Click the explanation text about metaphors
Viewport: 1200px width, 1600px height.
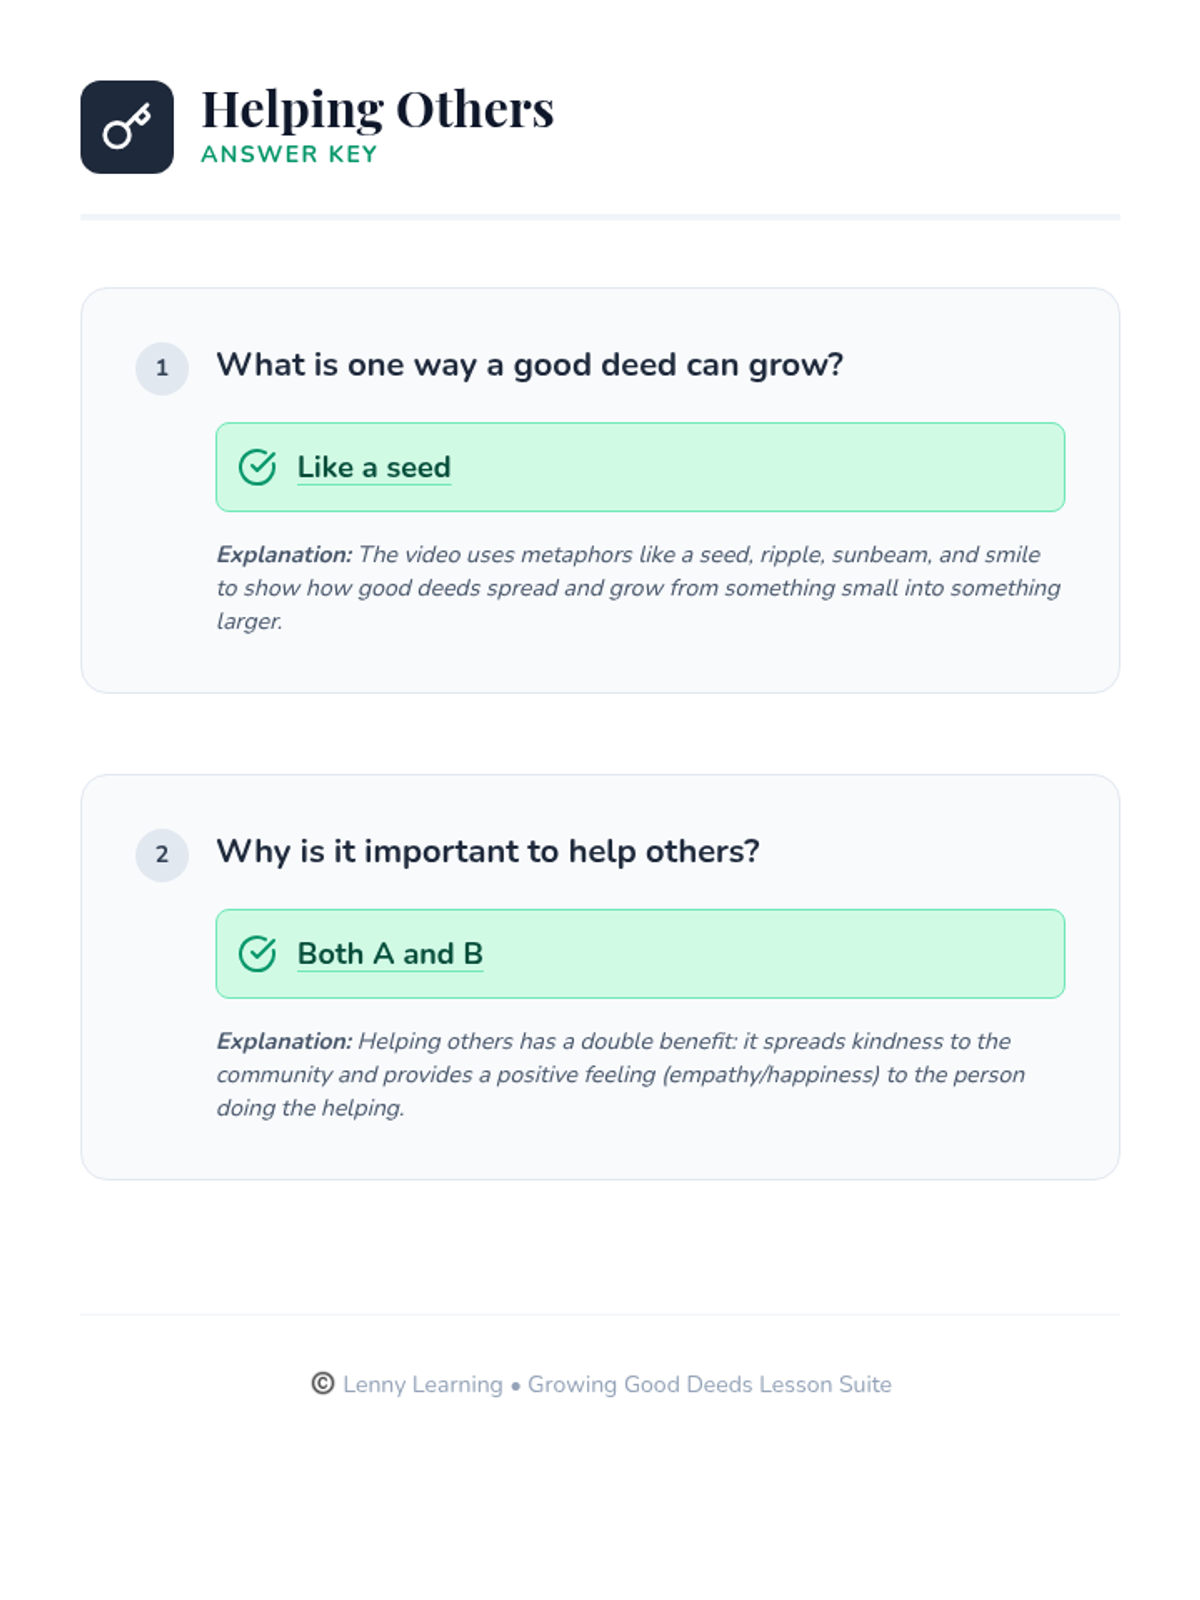click(639, 588)
